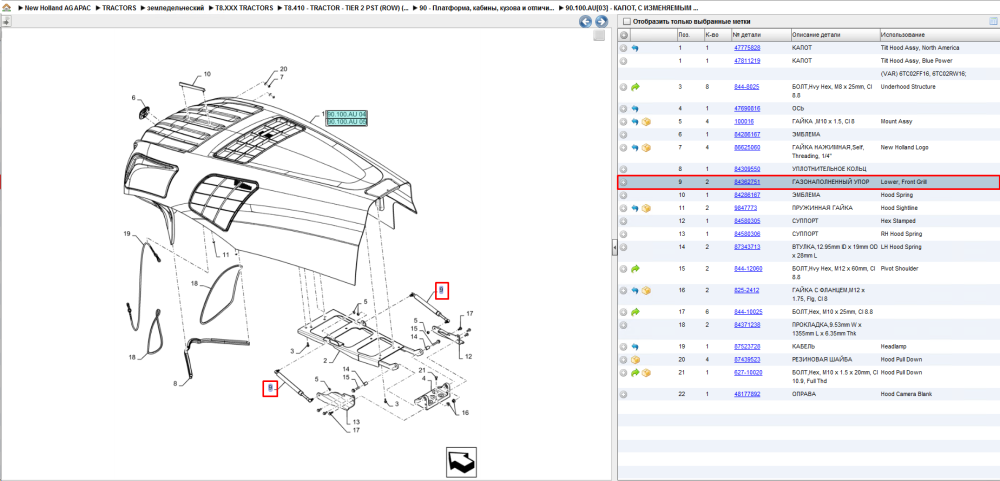
Task: Open 'T8.410 - TRACTOR - TIER 2 PST' breadcrumb
Action: [x=346, y=8]
